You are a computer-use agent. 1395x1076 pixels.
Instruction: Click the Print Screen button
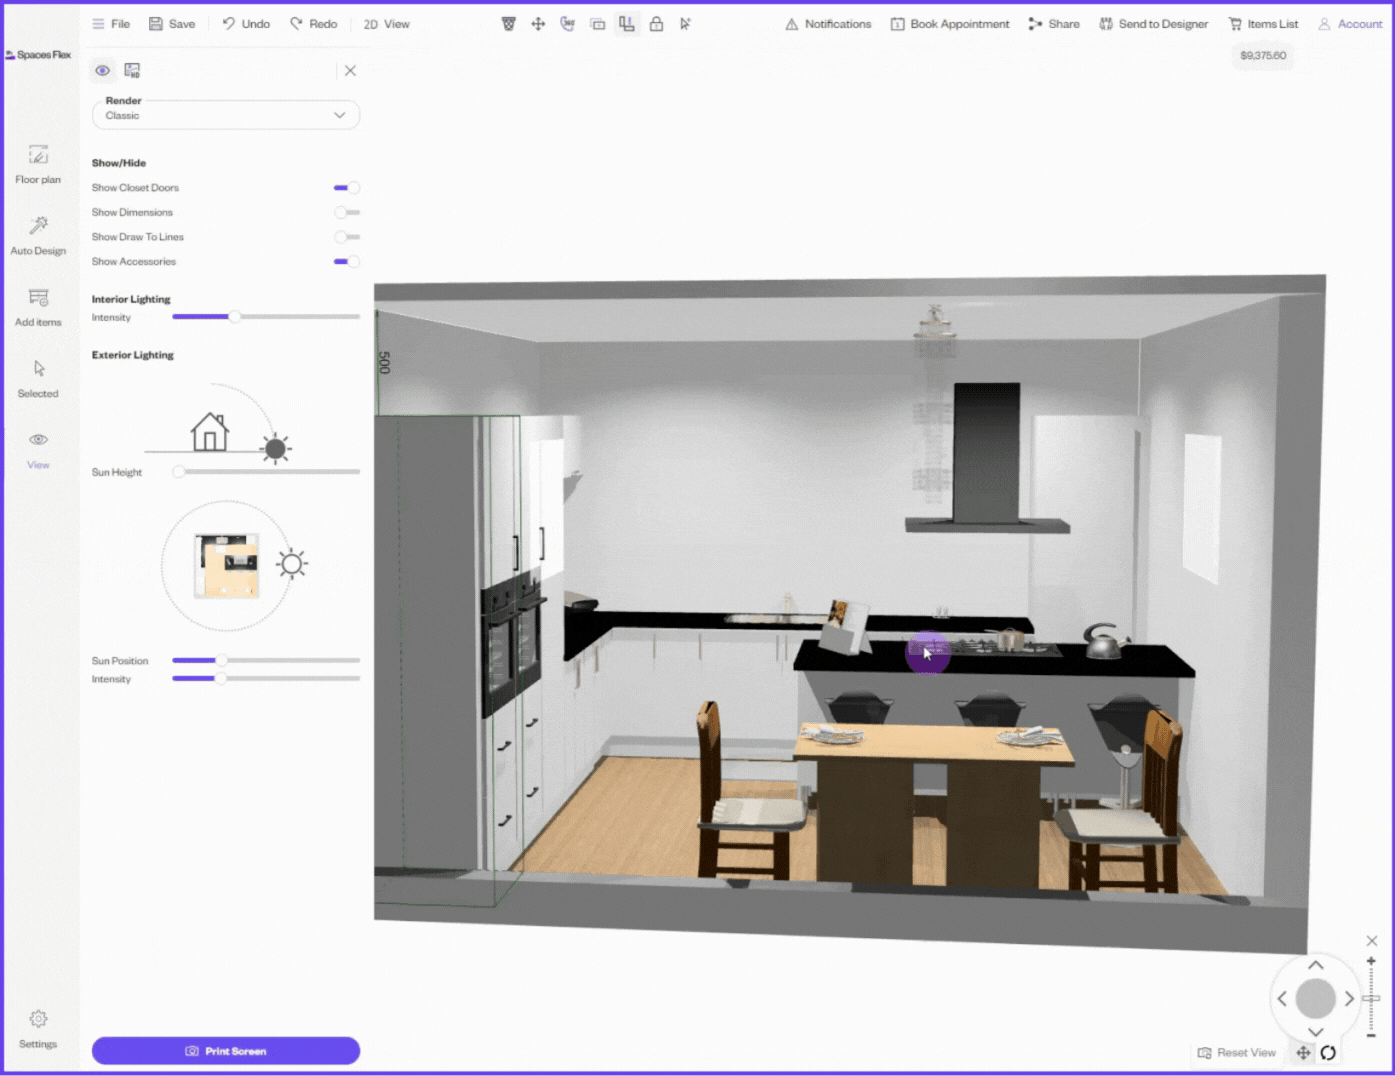(226, 1051)
